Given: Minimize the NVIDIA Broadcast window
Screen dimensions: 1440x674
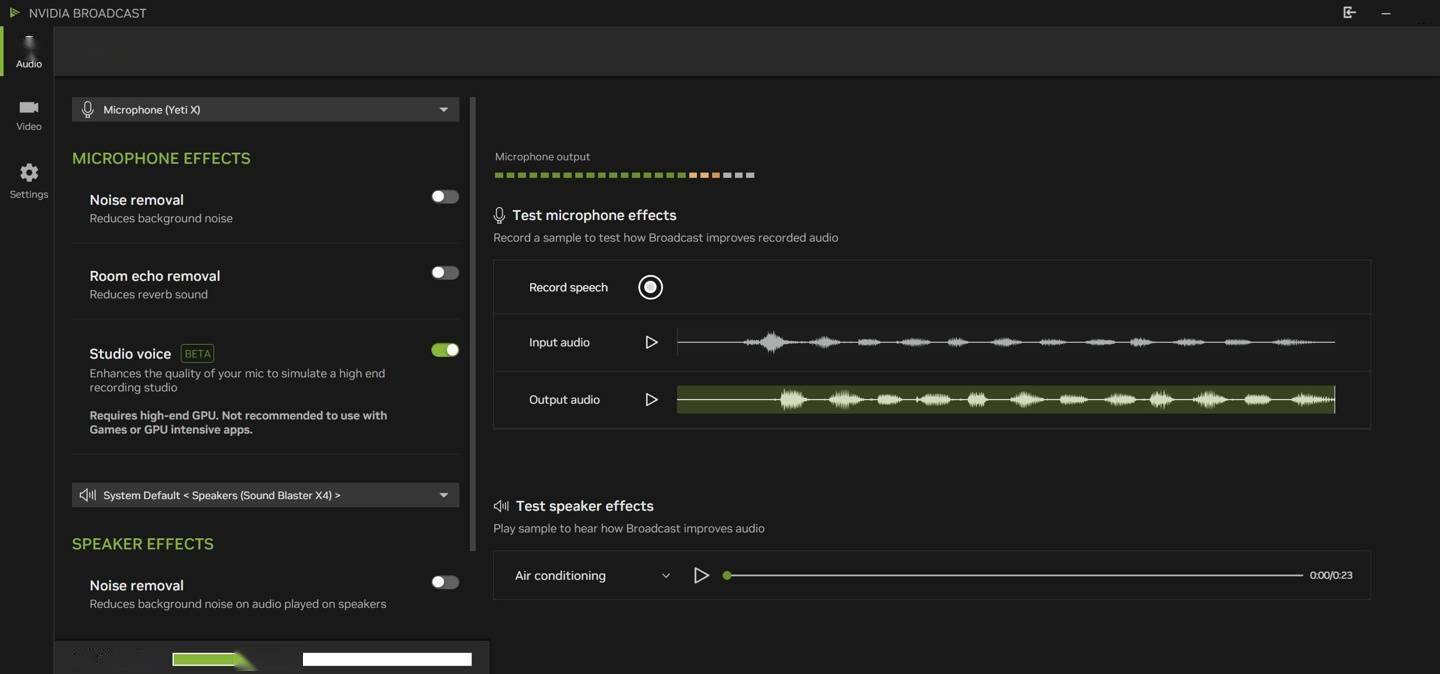Looking at the screenshot, I should coord(1386,13).
